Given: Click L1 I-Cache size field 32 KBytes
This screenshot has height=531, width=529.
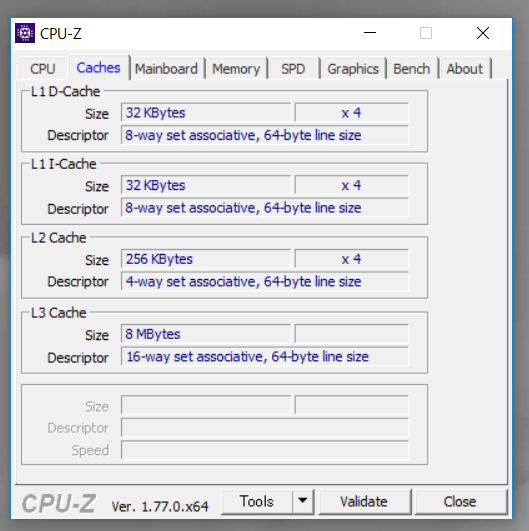Looking at the screenshot, I should 206,185.
